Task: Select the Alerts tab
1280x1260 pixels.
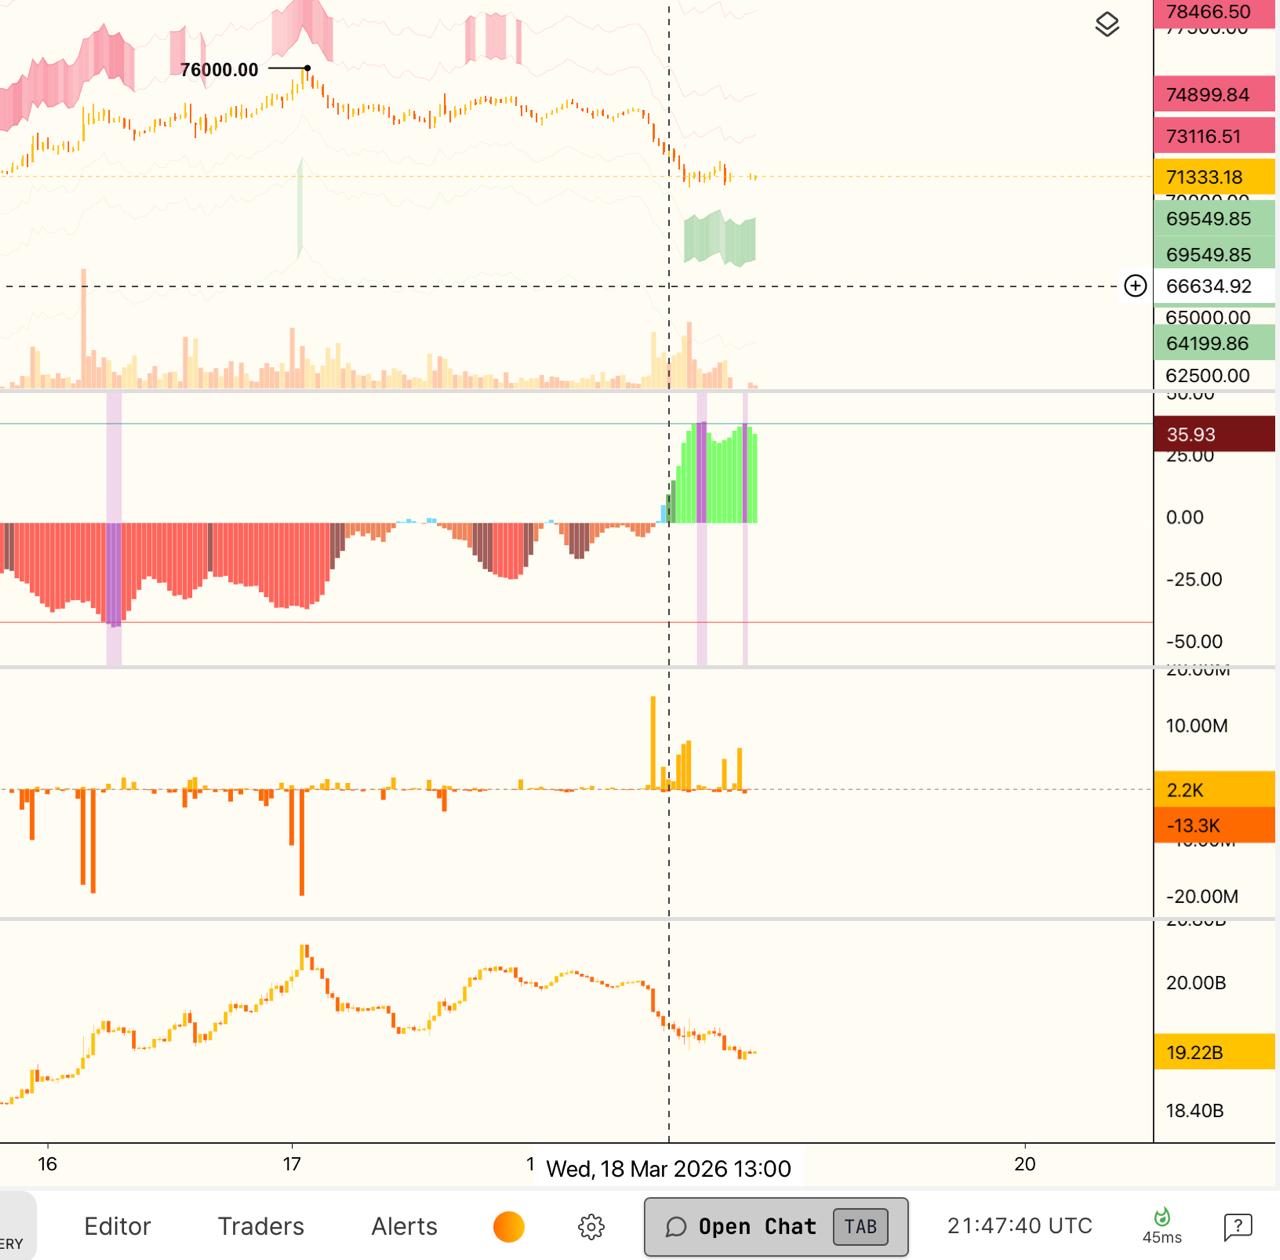Action: tap(404, 1227)
